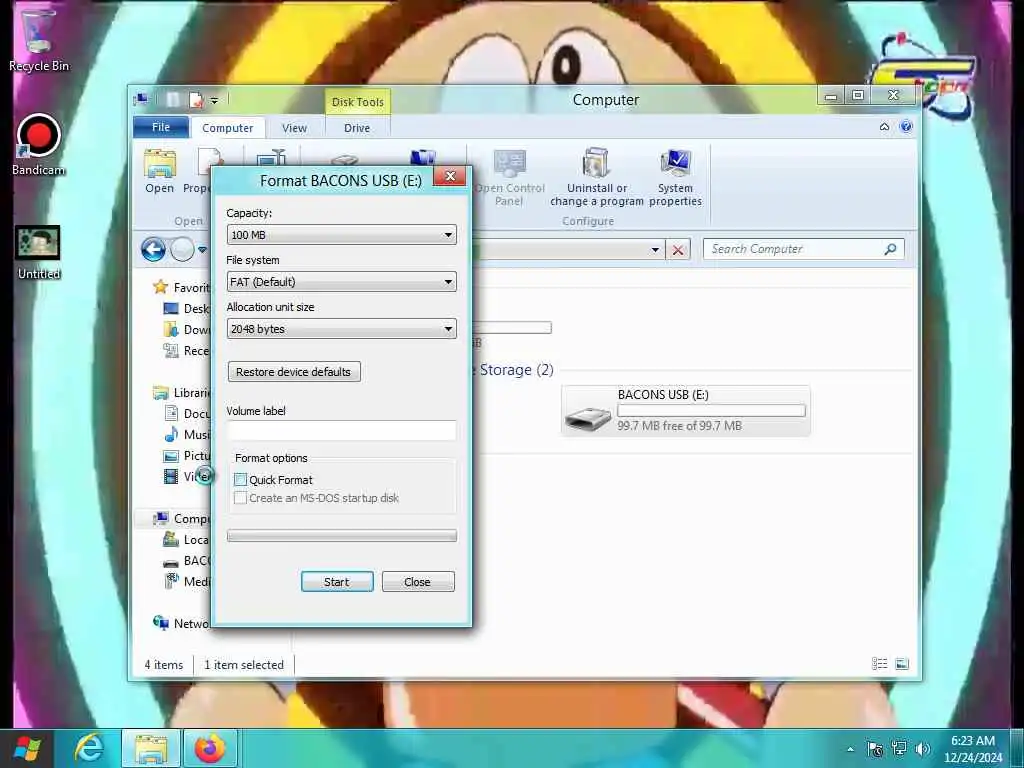Select the BACONS USB (E:) drive
The height and width of the screenshot is (768, 1024).
pyautogui.click(x=686, y=410)
